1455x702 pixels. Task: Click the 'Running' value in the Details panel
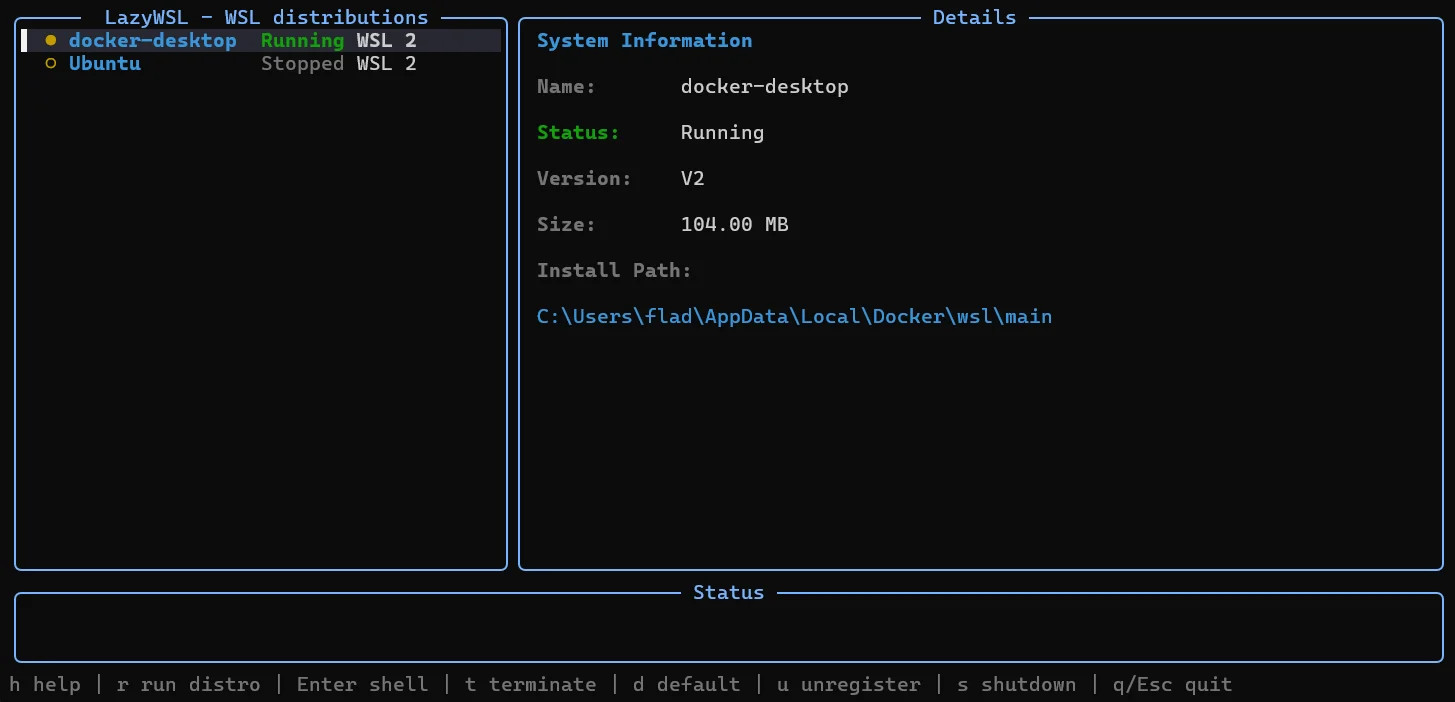723,133
